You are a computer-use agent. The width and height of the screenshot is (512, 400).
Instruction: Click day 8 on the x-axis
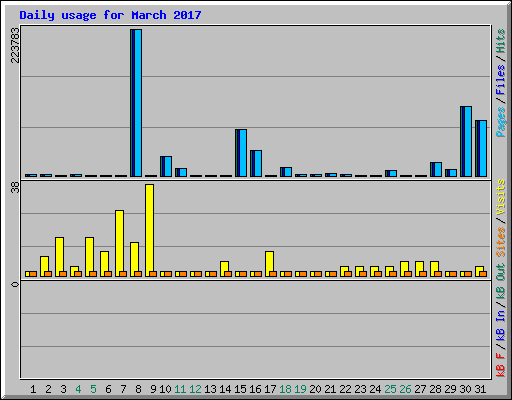138,389
